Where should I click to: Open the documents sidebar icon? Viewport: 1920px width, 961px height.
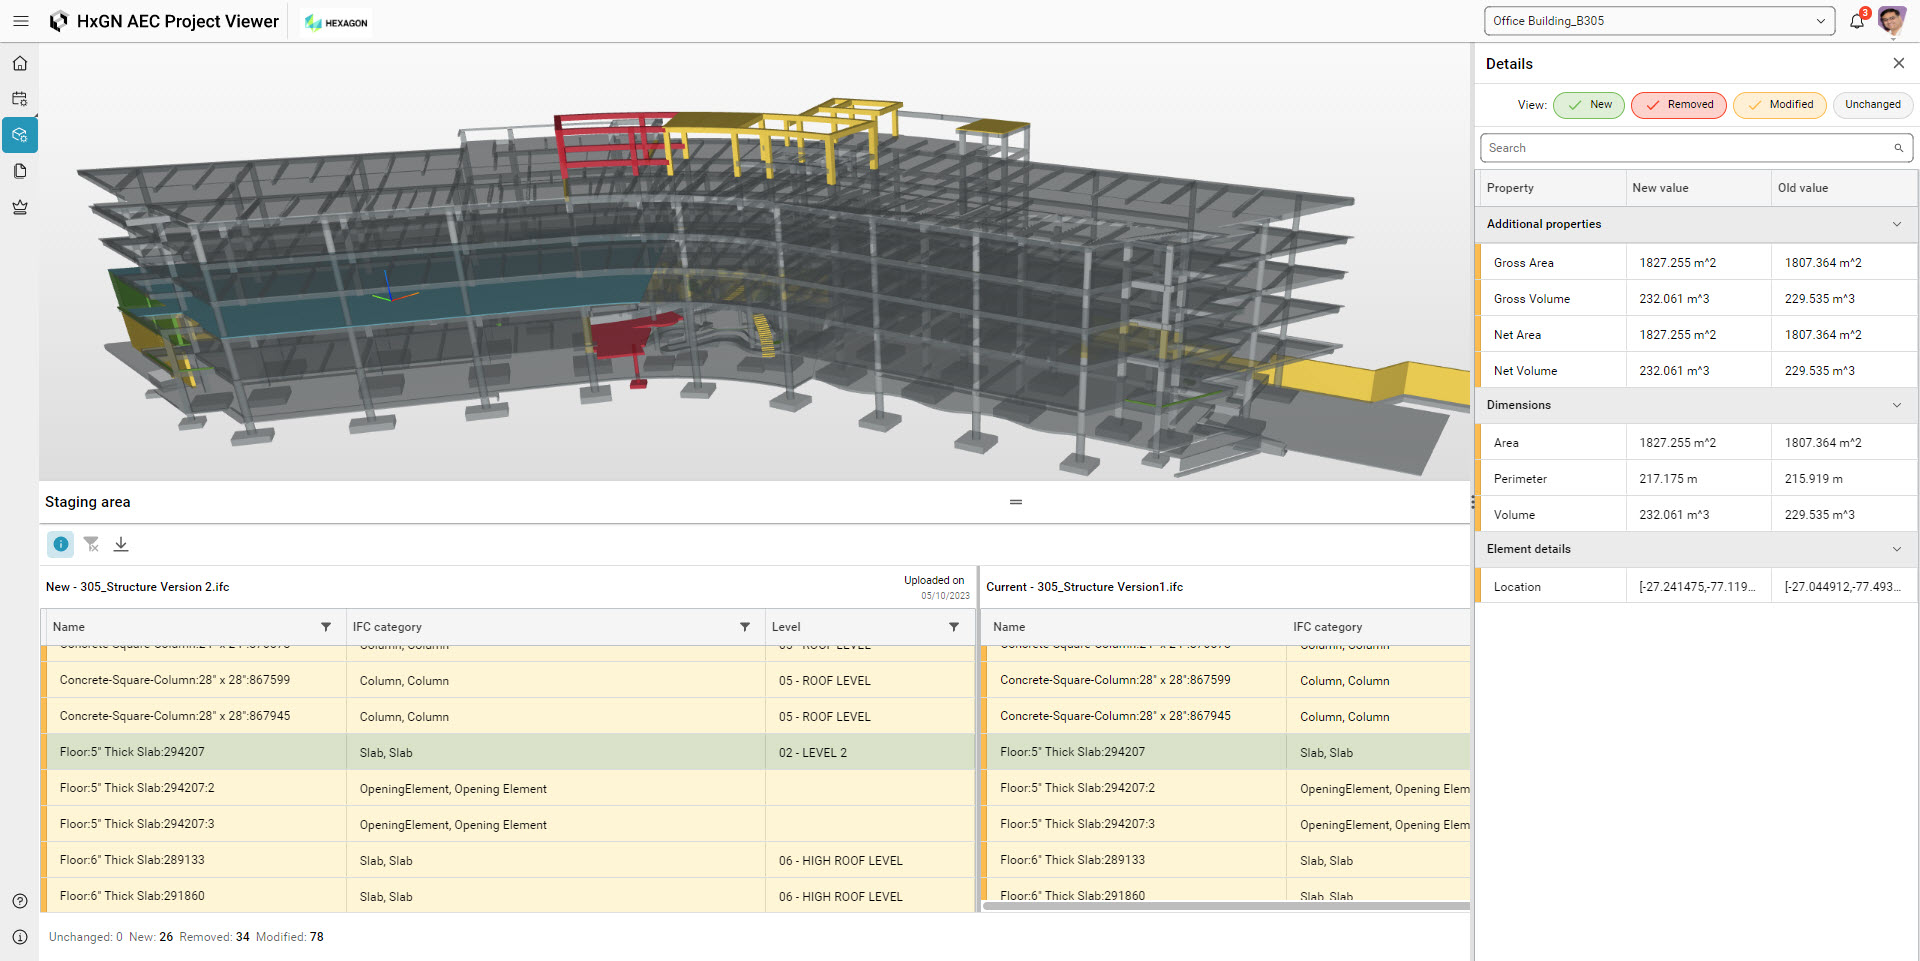tap(20, 171)
